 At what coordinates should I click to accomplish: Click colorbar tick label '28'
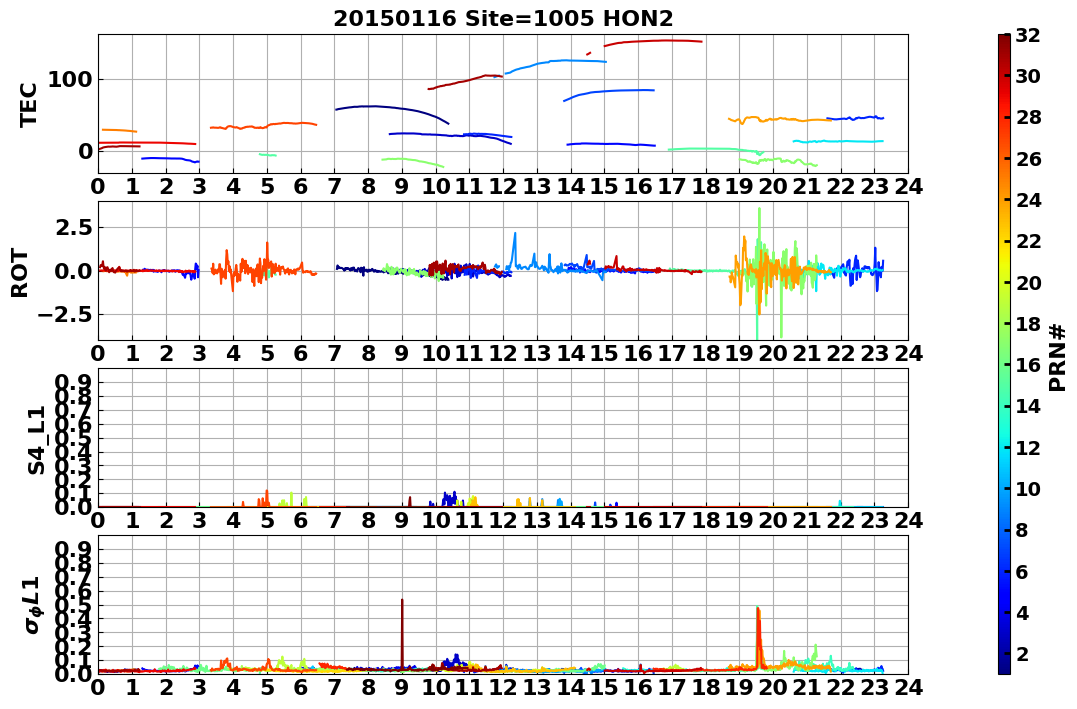pyautogui.click(x=1028, y=117)
